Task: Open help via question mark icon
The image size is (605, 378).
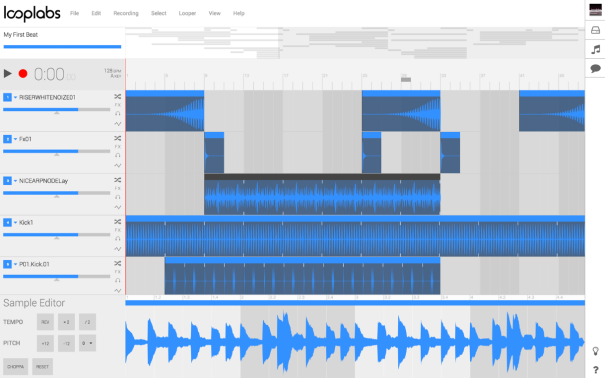Action: tap(596, 370)
